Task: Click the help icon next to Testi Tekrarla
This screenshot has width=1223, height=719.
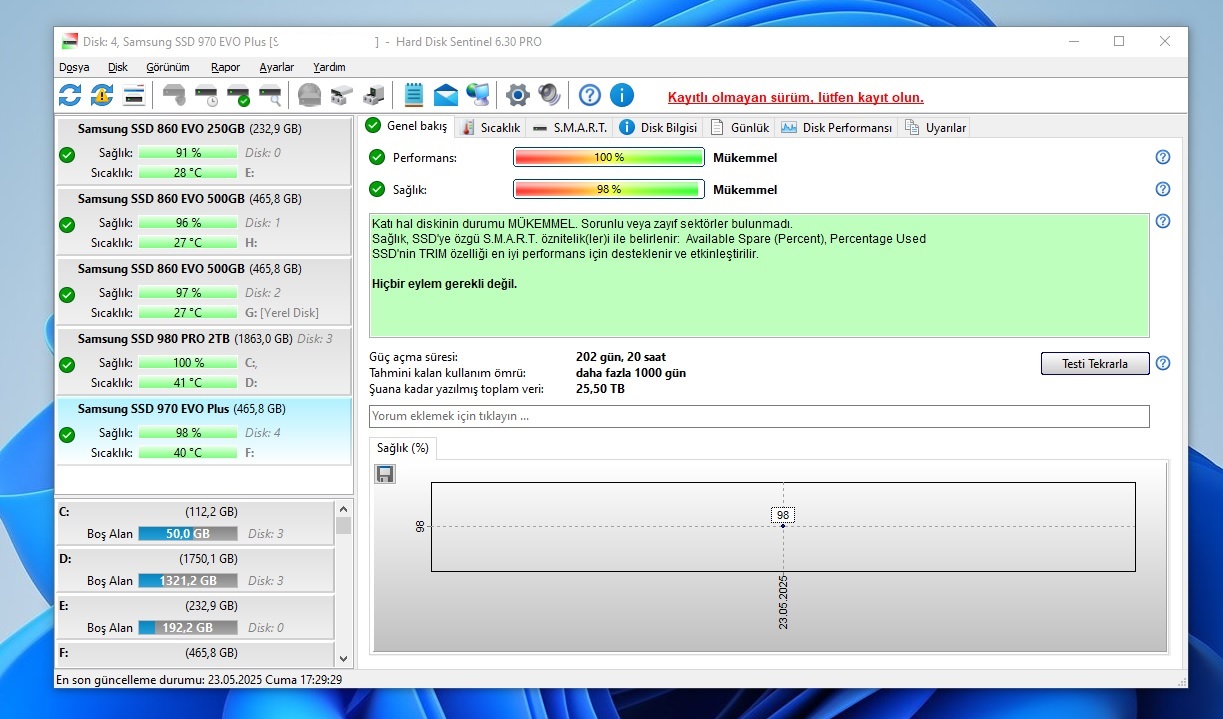Action: [x=1162, y=363]
